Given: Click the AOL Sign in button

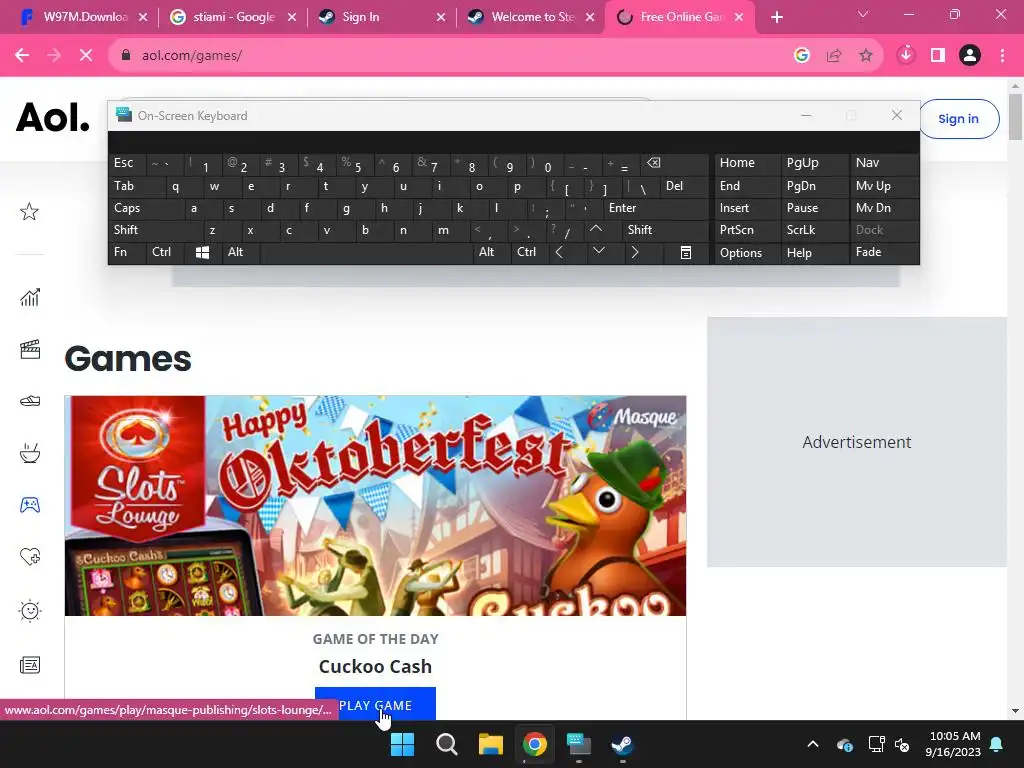Looking at the screenshot, I should (959, 119).
